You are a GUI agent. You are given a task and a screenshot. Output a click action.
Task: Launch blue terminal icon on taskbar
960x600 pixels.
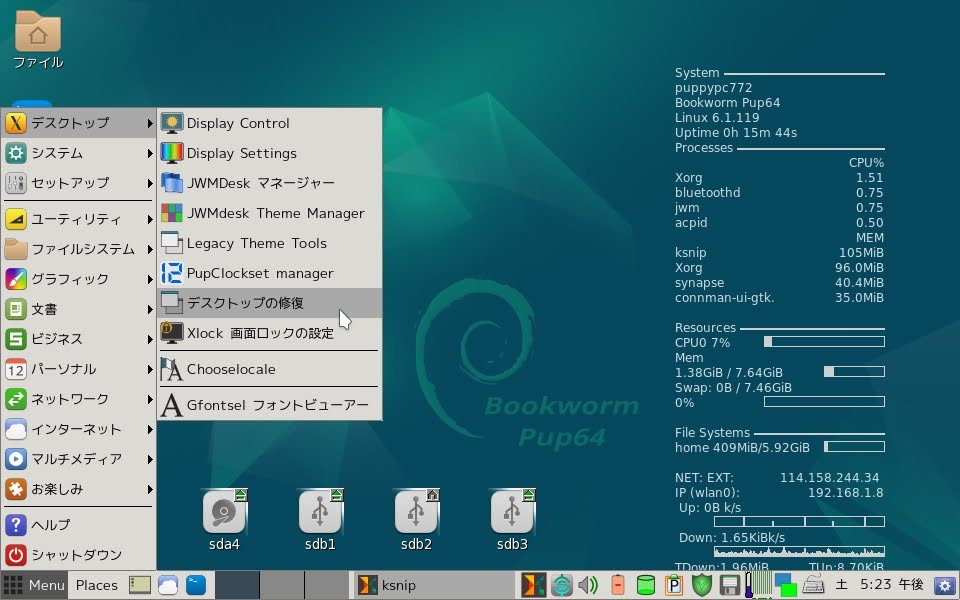[196, 585]
